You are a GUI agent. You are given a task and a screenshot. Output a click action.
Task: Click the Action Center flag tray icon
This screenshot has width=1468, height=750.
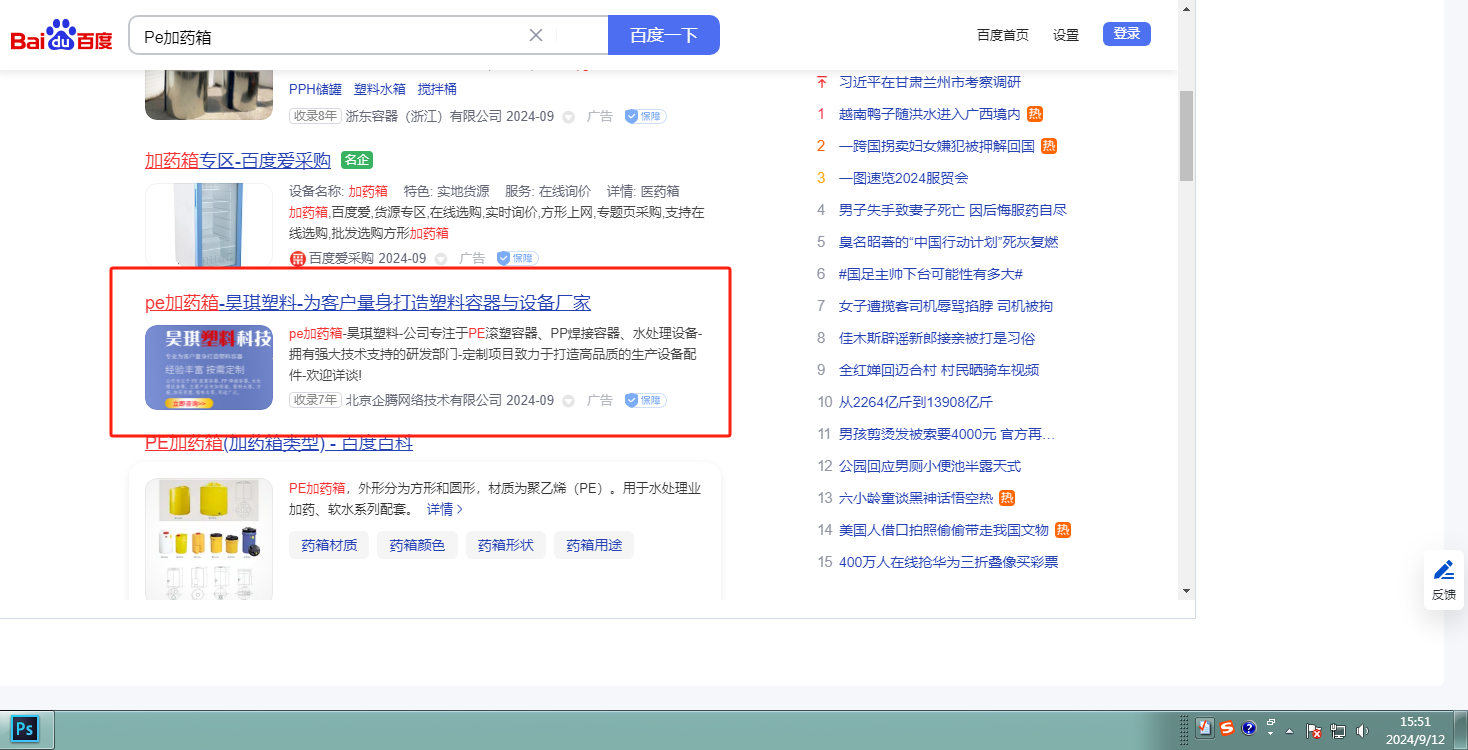[x=1315, y=730]
